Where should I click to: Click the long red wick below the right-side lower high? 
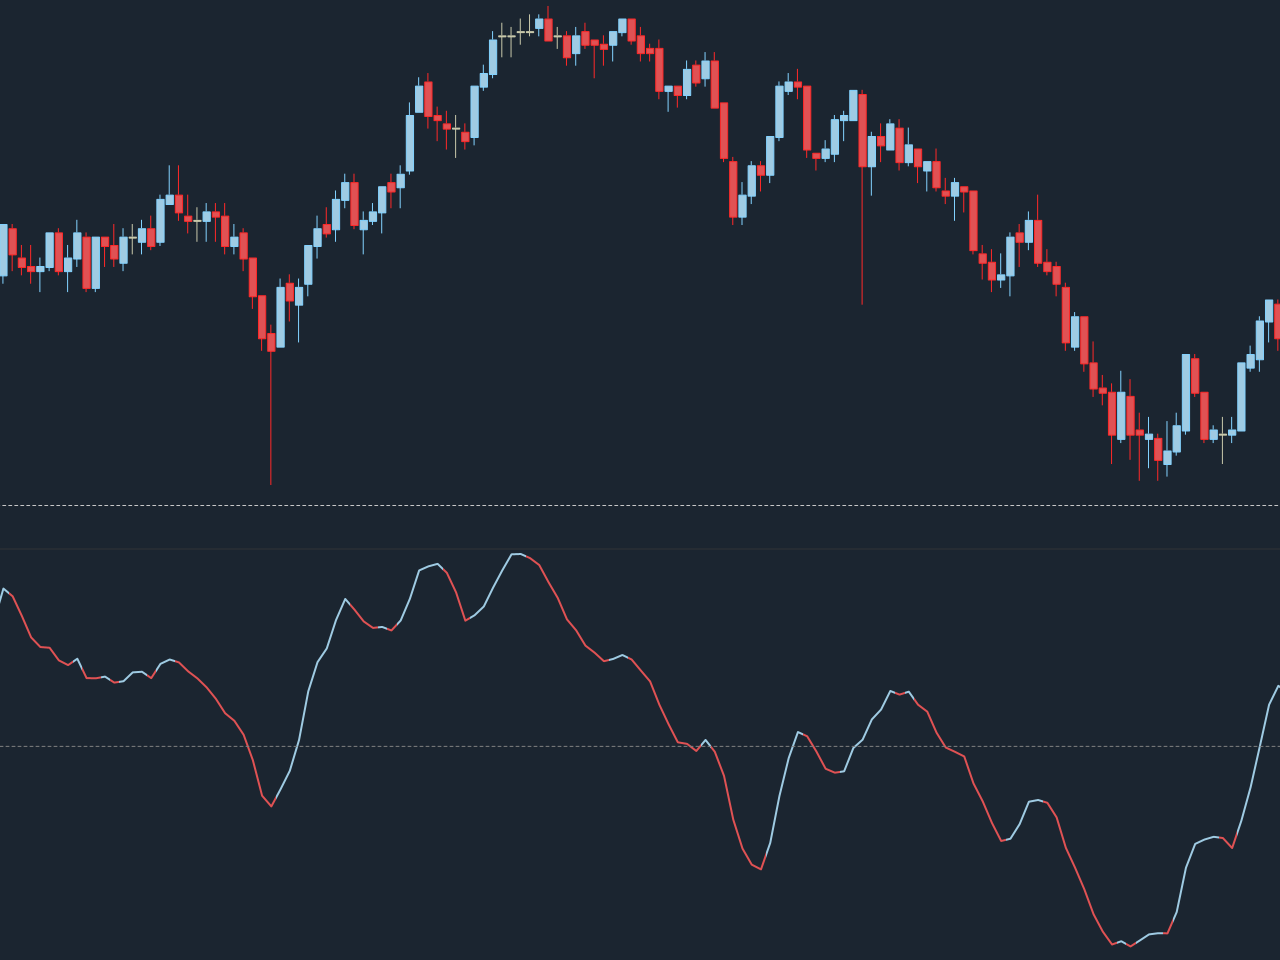tap(862, 240)
